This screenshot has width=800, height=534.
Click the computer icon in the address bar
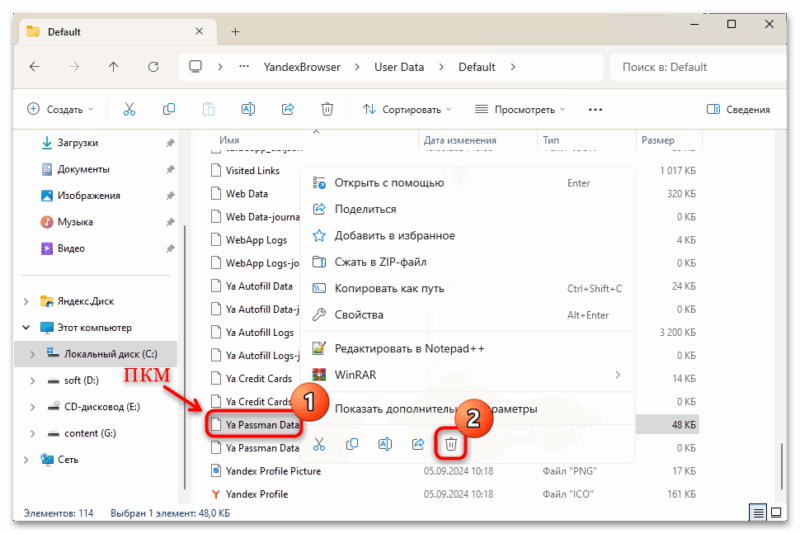pos(195,67)
